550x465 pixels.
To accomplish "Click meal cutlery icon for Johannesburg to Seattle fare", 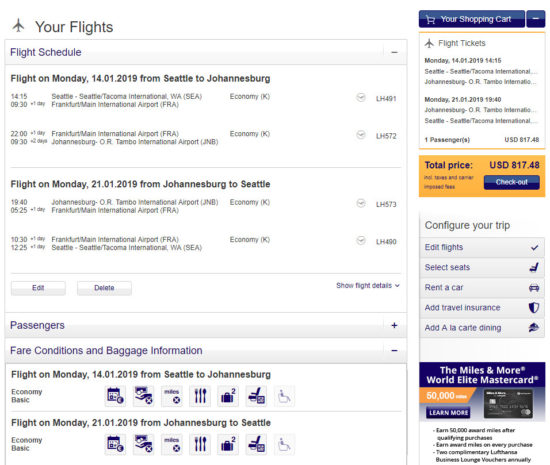I will tap(200, 444).
